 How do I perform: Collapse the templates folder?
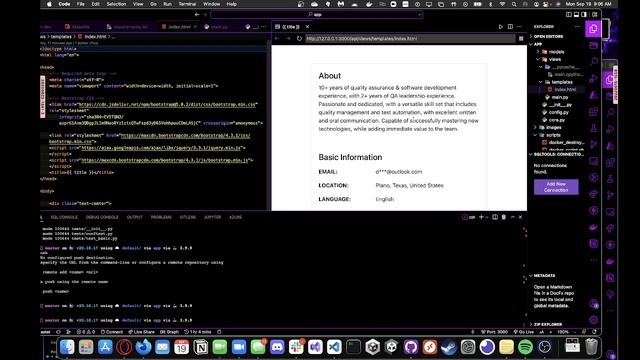(x=562, y=82)
